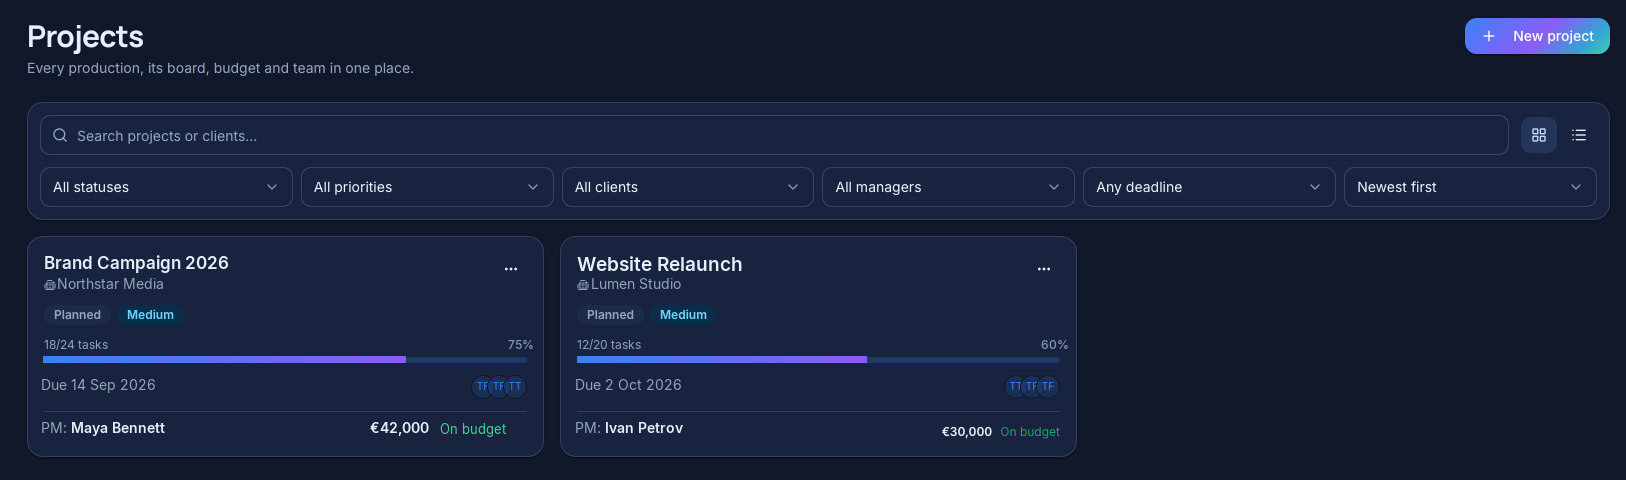Image resolution: width=1626 pixels, height=480 pixels.
Task: Create a New project
Action: [x=1537, y=36]
